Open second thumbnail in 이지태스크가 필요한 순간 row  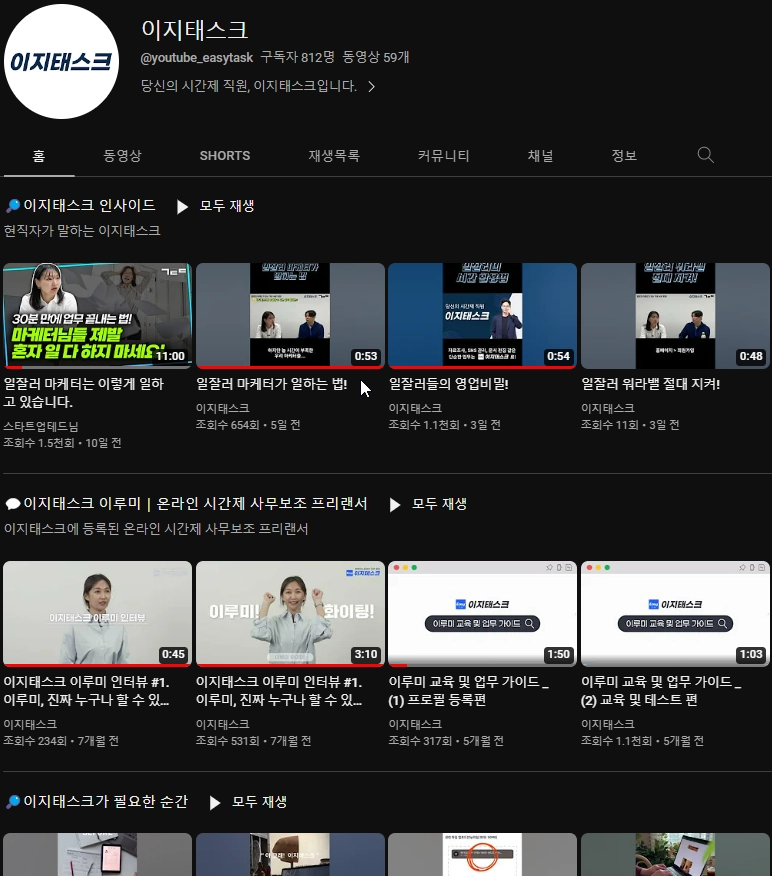[x=290, y=855]
